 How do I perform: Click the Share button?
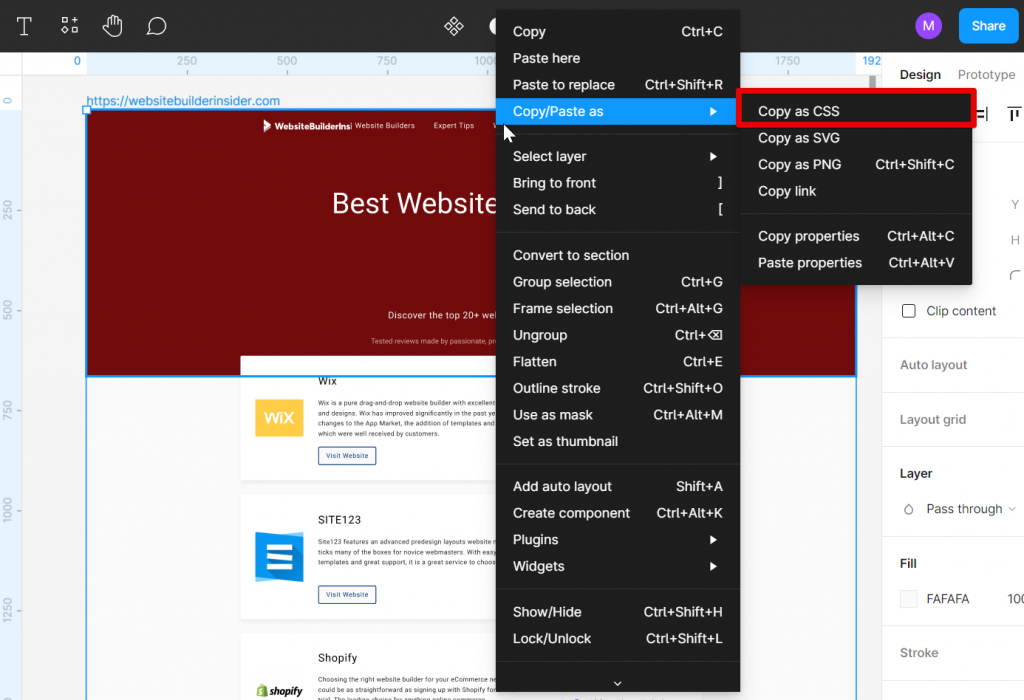click(988, 25)
